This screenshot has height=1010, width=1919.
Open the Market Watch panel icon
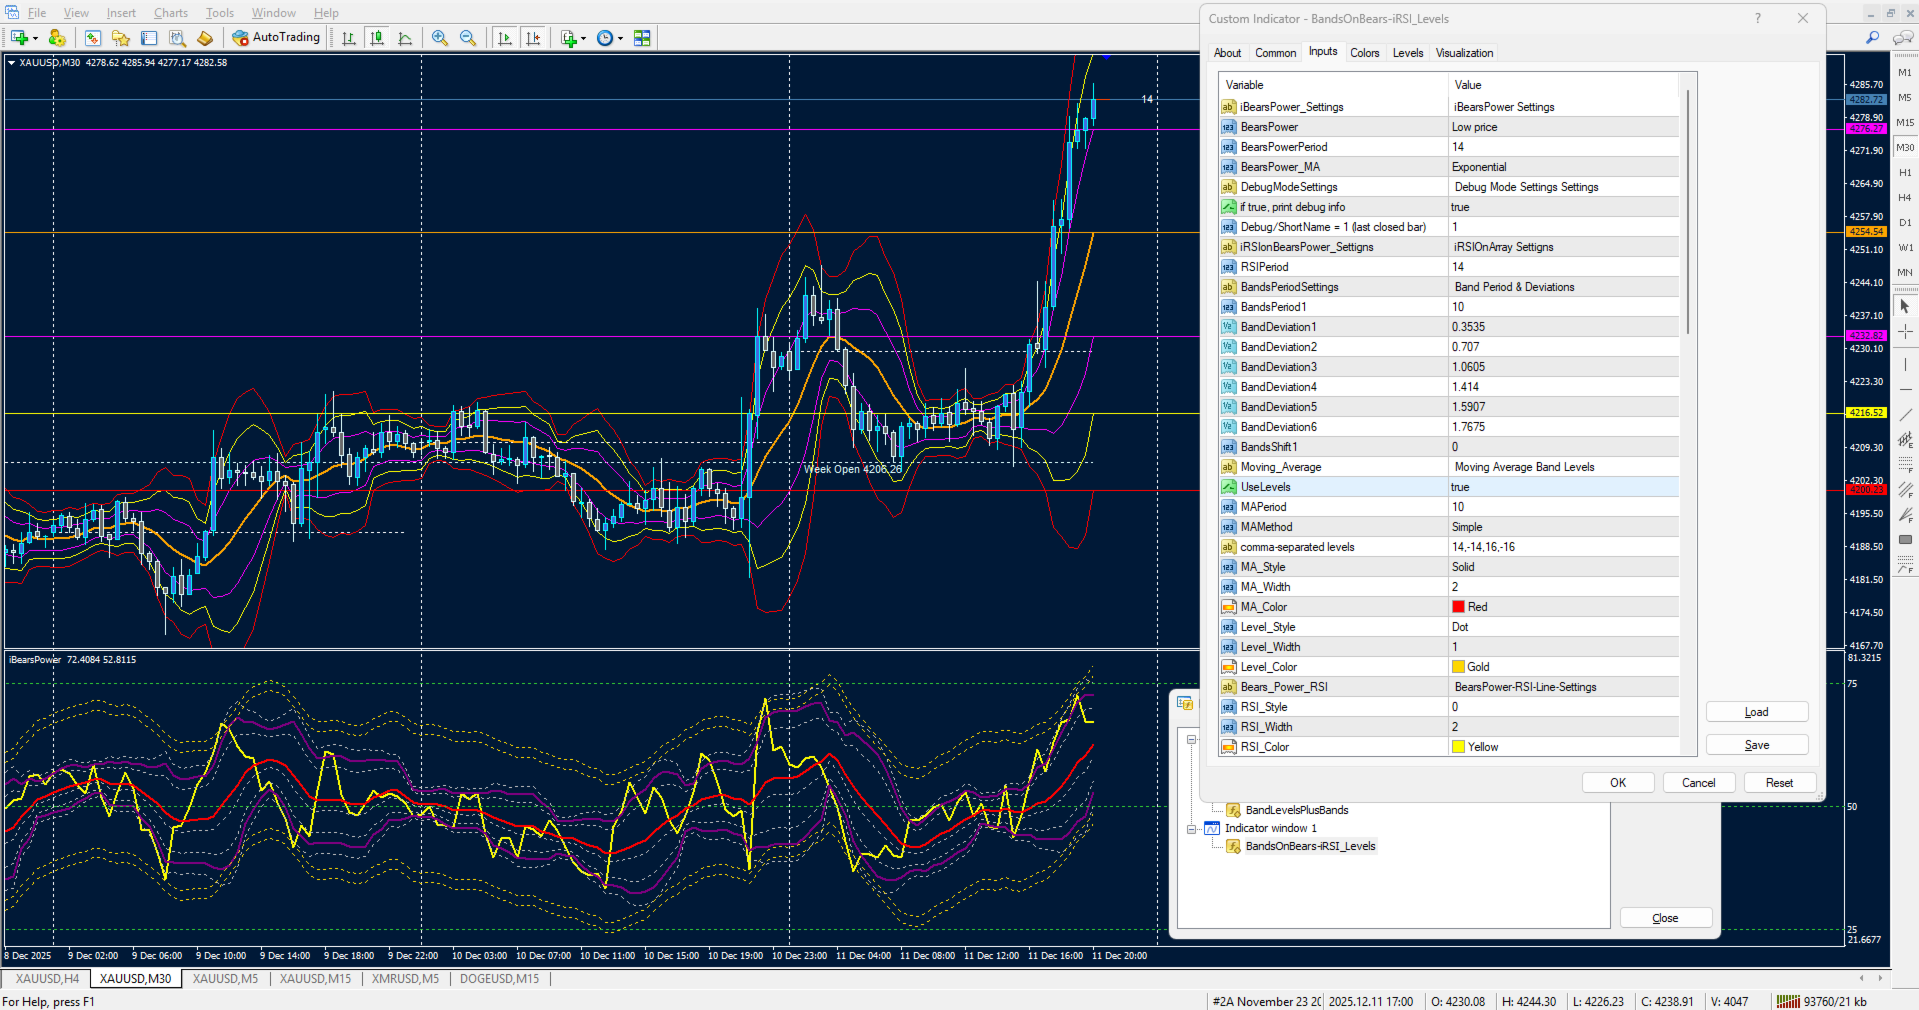click(x=92, y=38)
